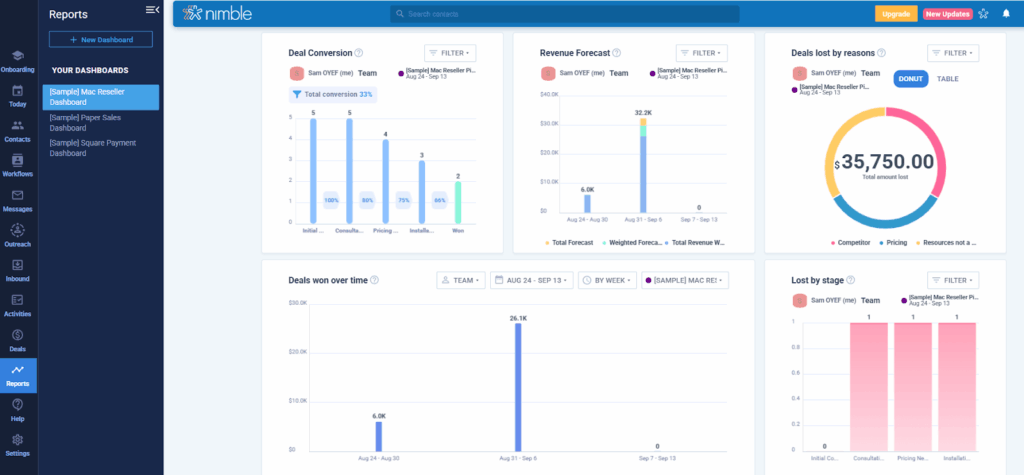
Task: Go to the Workflows section icon
Action: 18,165
